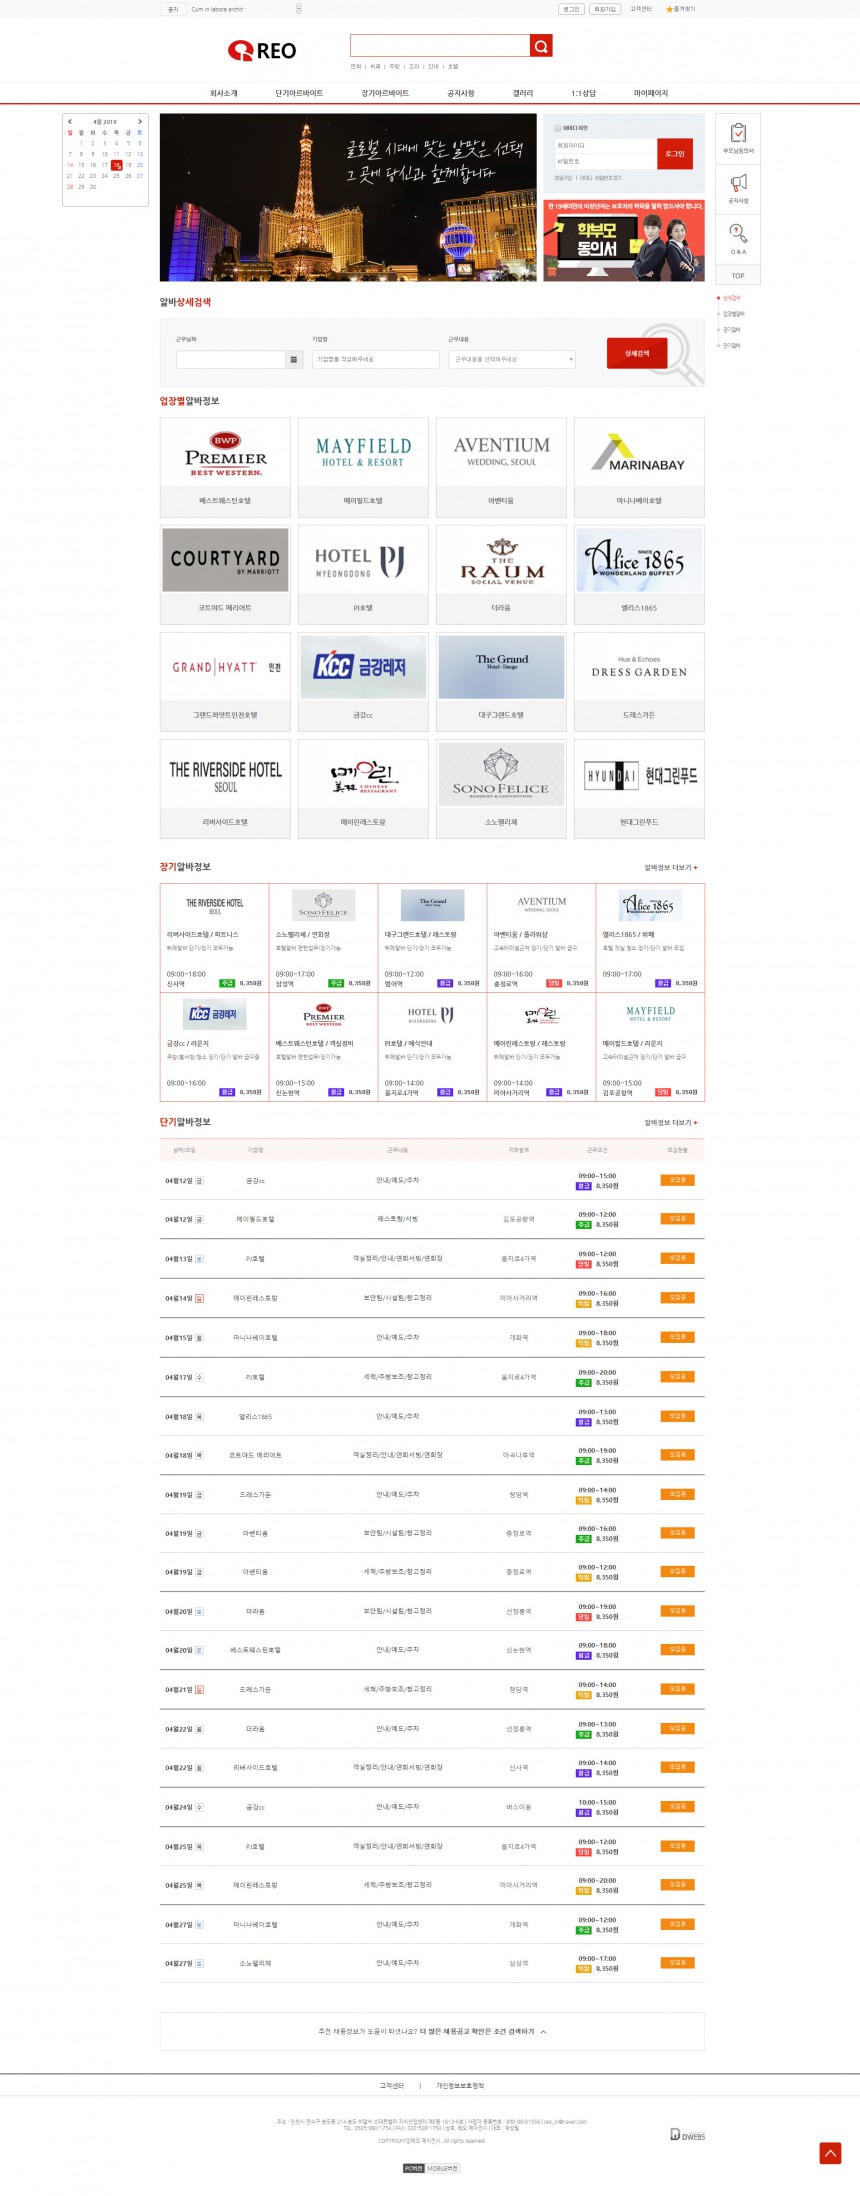Click the 비밀번호 login field
This screenshot has height=2196, width=860.
(604, 161)
